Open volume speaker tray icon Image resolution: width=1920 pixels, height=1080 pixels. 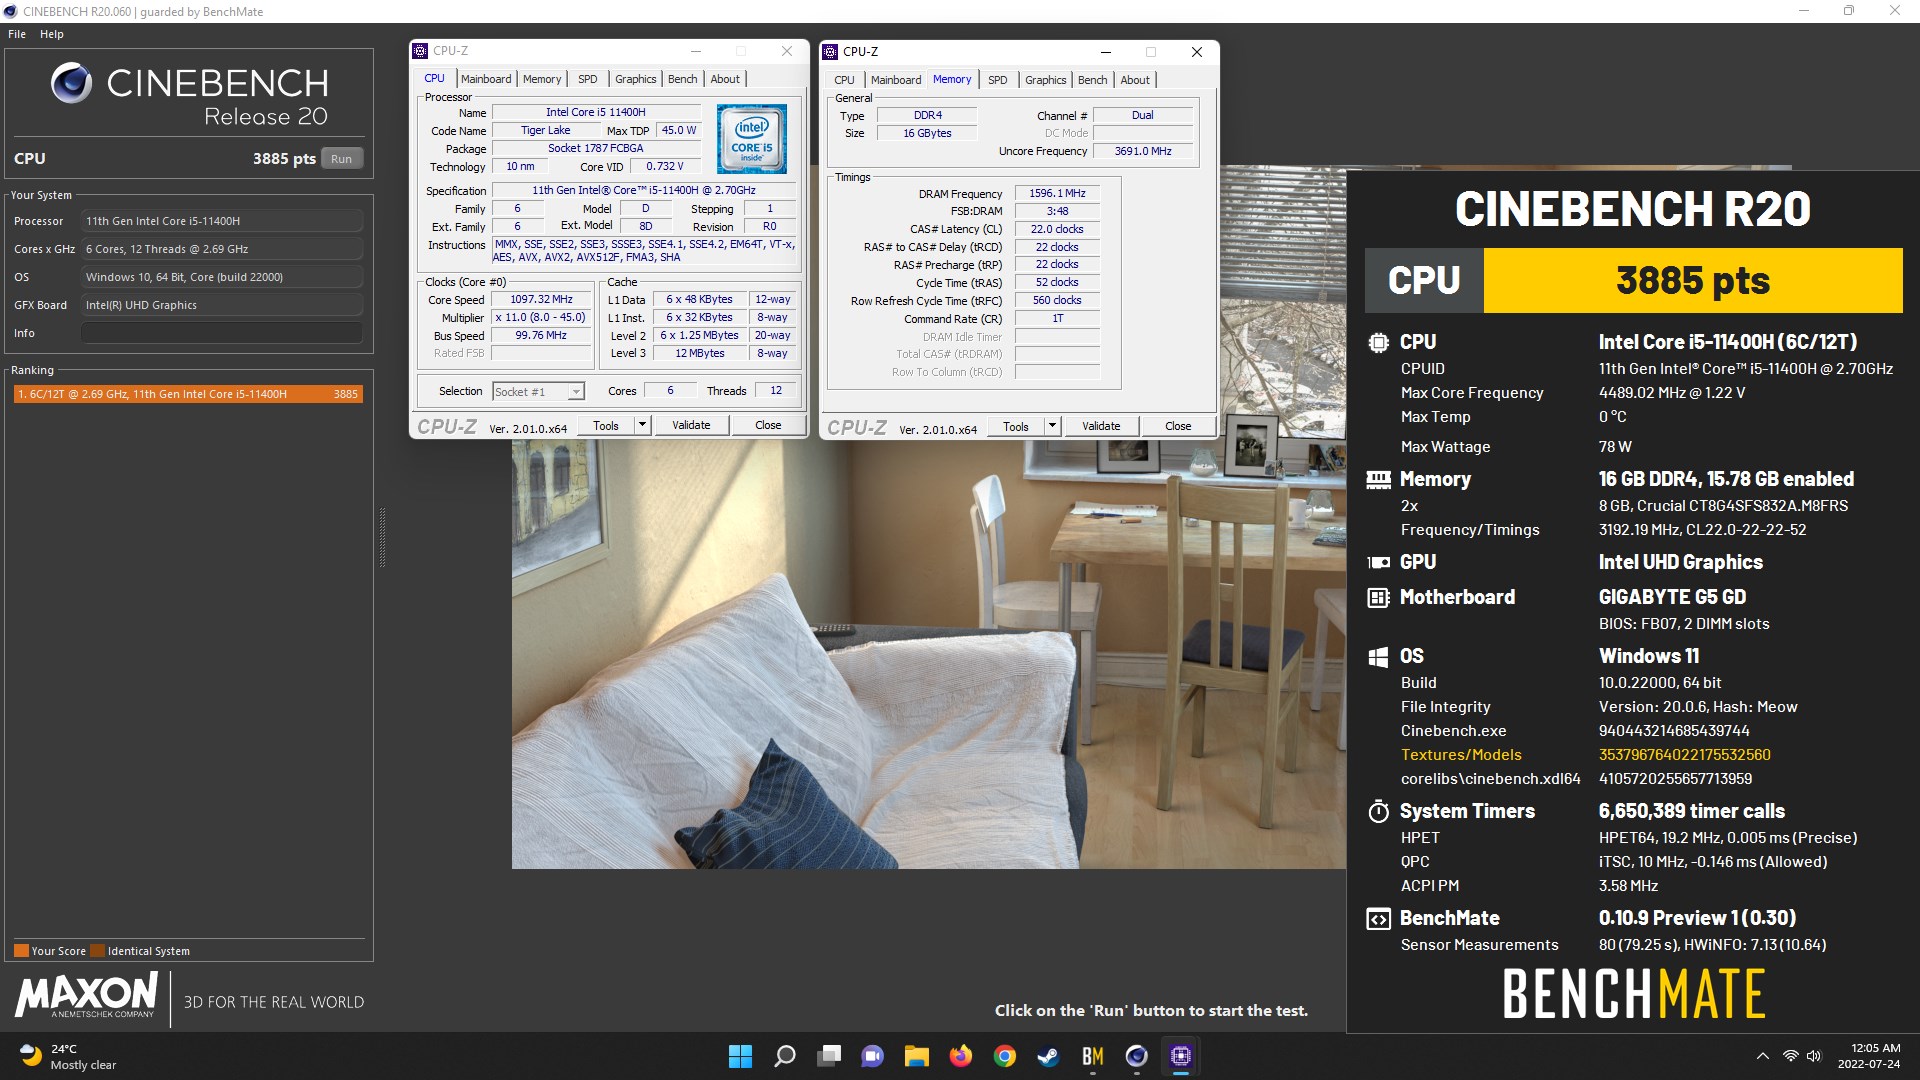(1814, 1056)
